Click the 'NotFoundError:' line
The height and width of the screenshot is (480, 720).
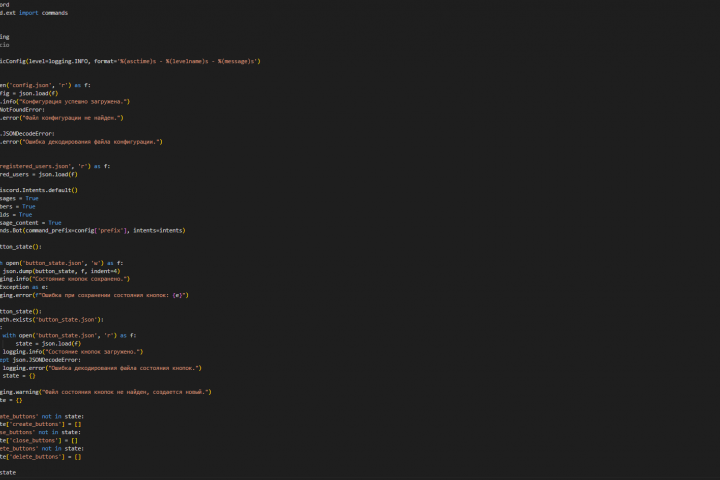click(22, 110)
